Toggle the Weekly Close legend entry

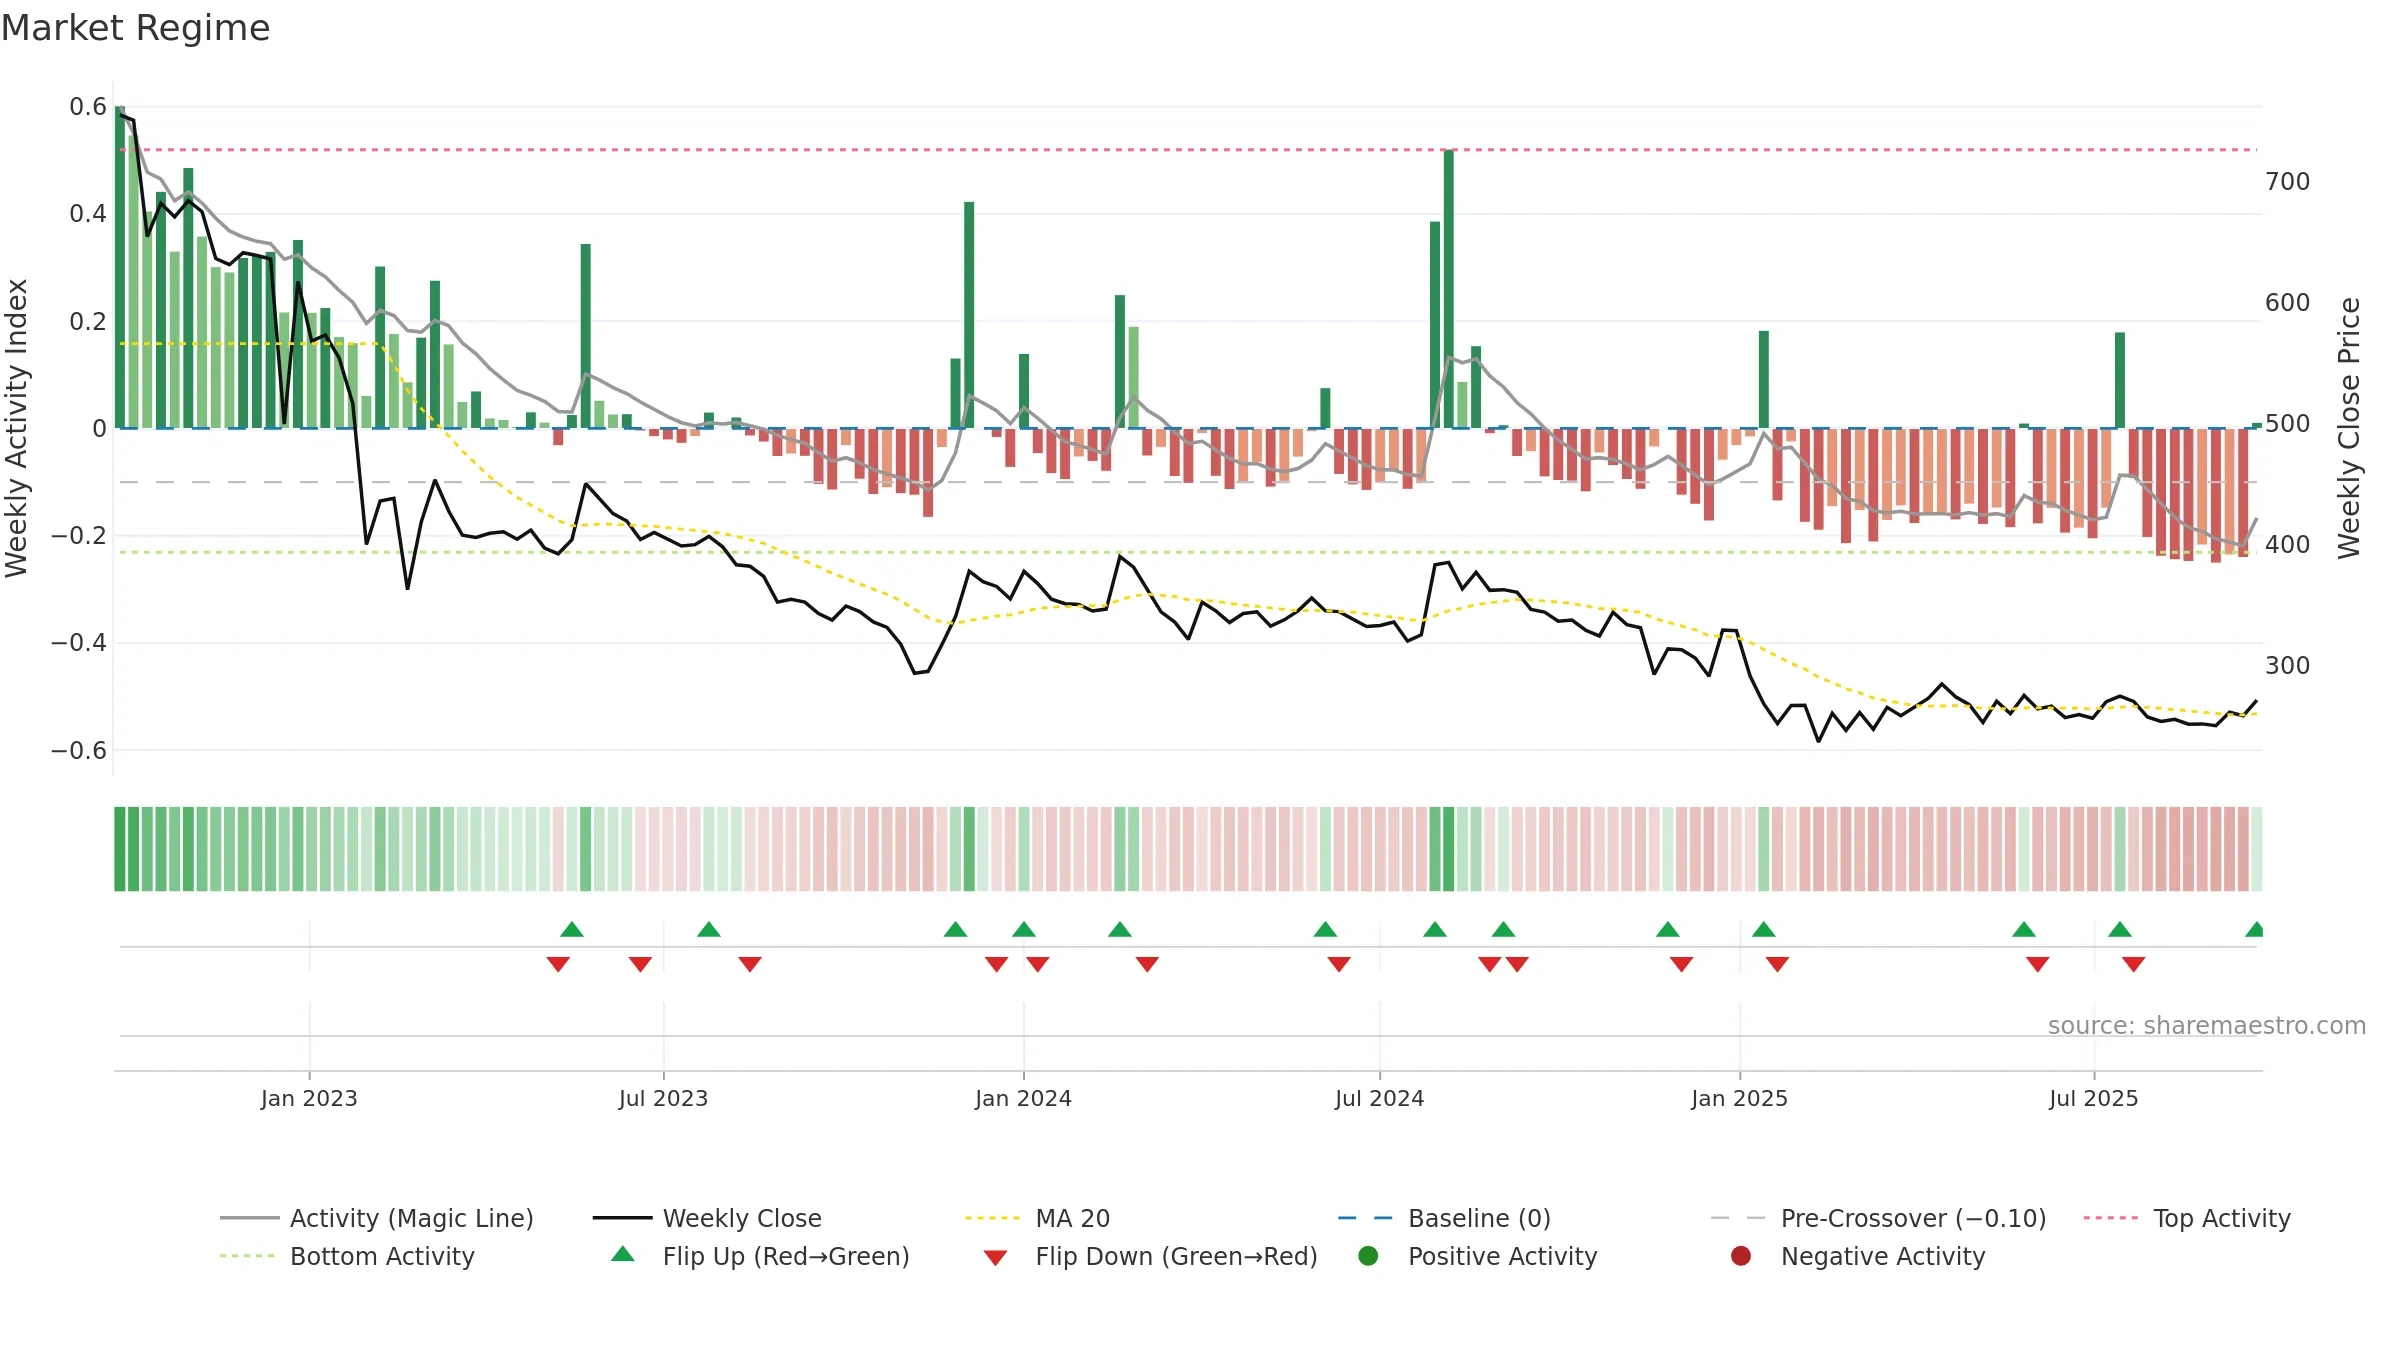click(707, 1218)
